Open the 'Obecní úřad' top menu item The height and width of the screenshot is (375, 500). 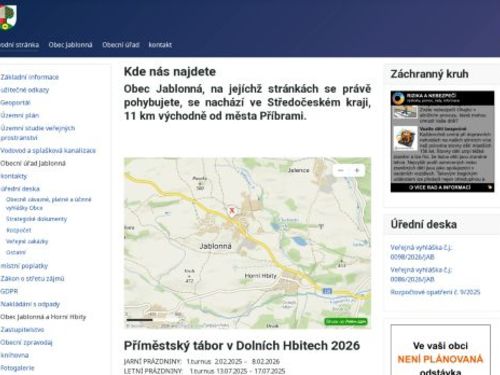click(121, 45)
